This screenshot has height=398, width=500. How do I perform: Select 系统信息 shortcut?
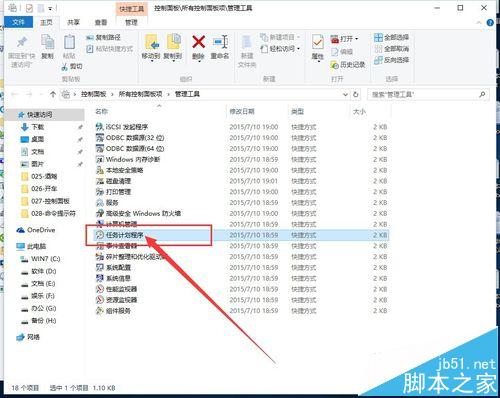[x=113, y=278]
